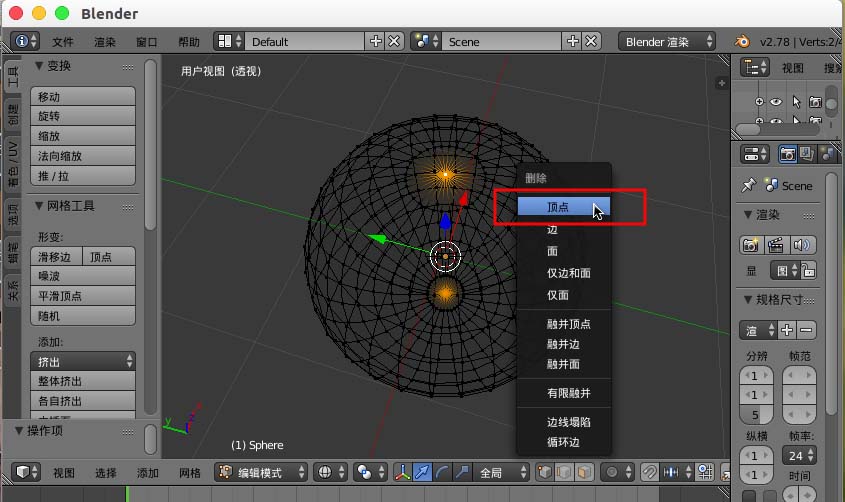Collapse the 操作项 panel
845x502 pixels.
19,430
